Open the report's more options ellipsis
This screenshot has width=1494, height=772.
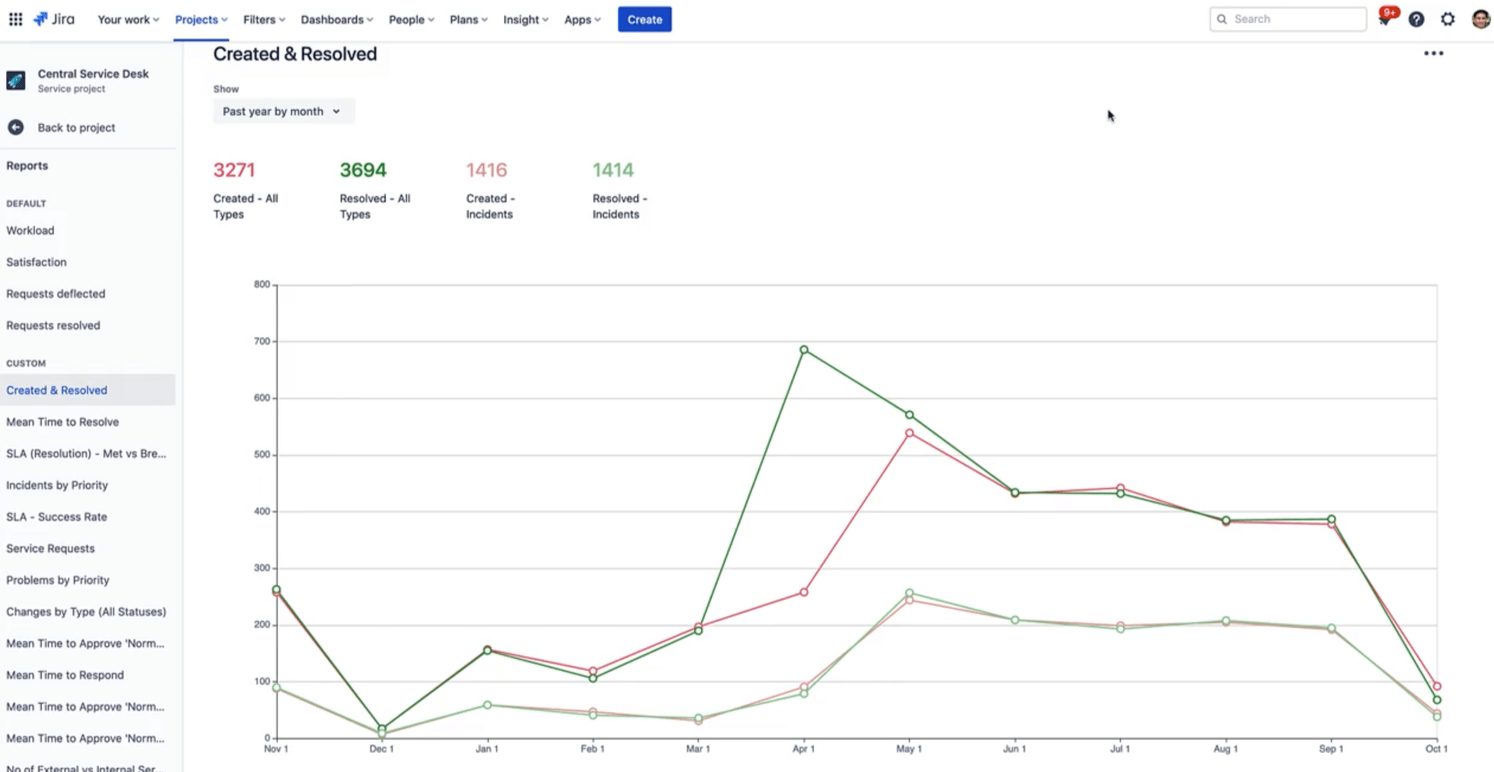(x=1434, y=54)
